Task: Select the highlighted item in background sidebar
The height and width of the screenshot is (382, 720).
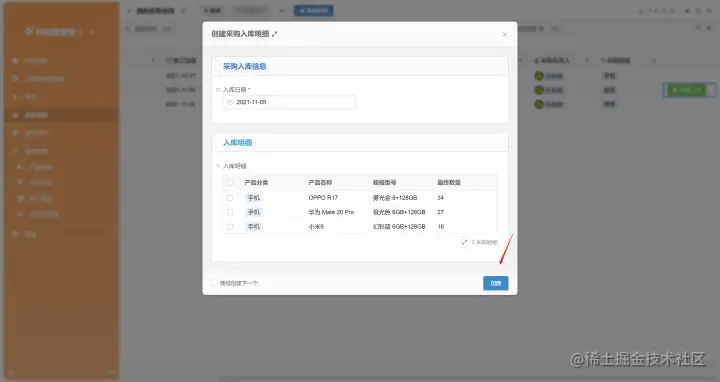Action: [x=62, y=115]
